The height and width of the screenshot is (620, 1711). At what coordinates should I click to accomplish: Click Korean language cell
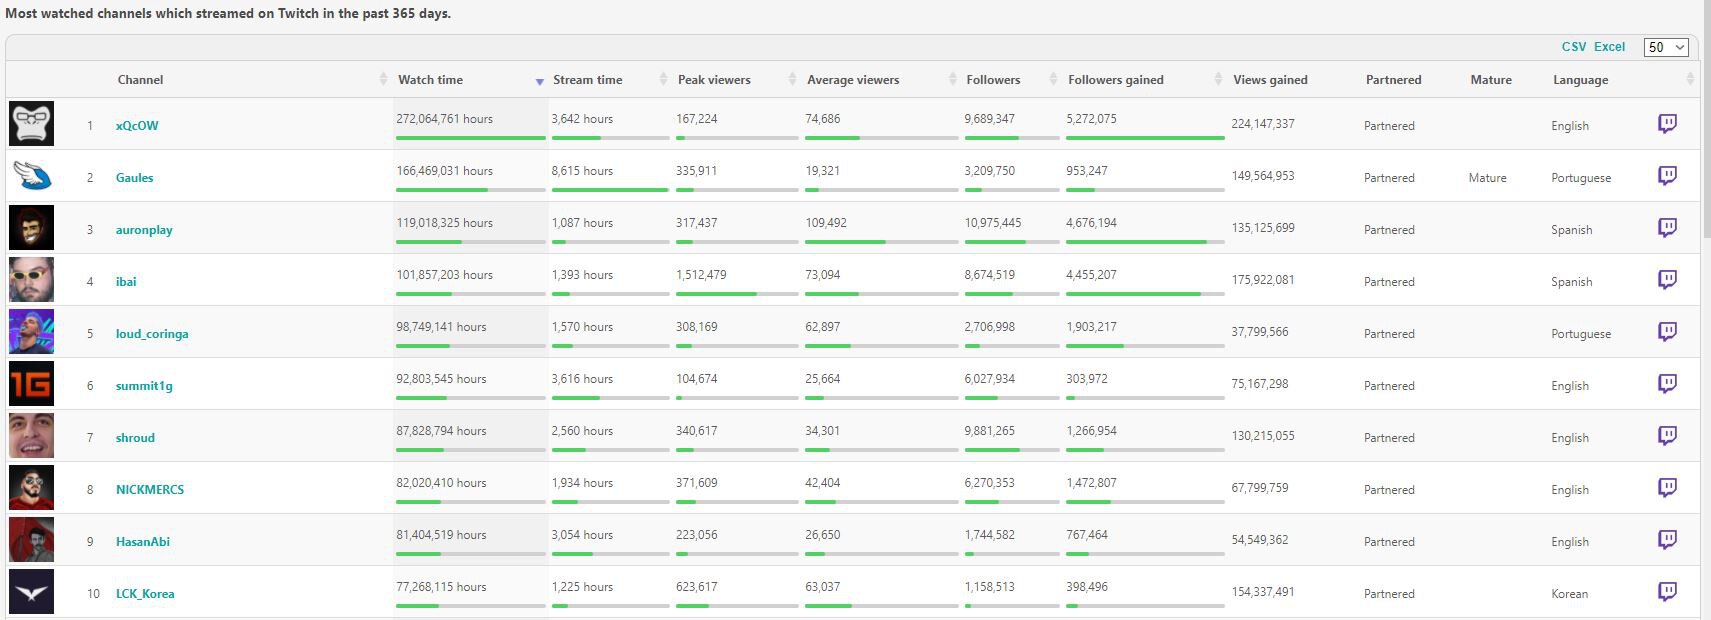1569,594
